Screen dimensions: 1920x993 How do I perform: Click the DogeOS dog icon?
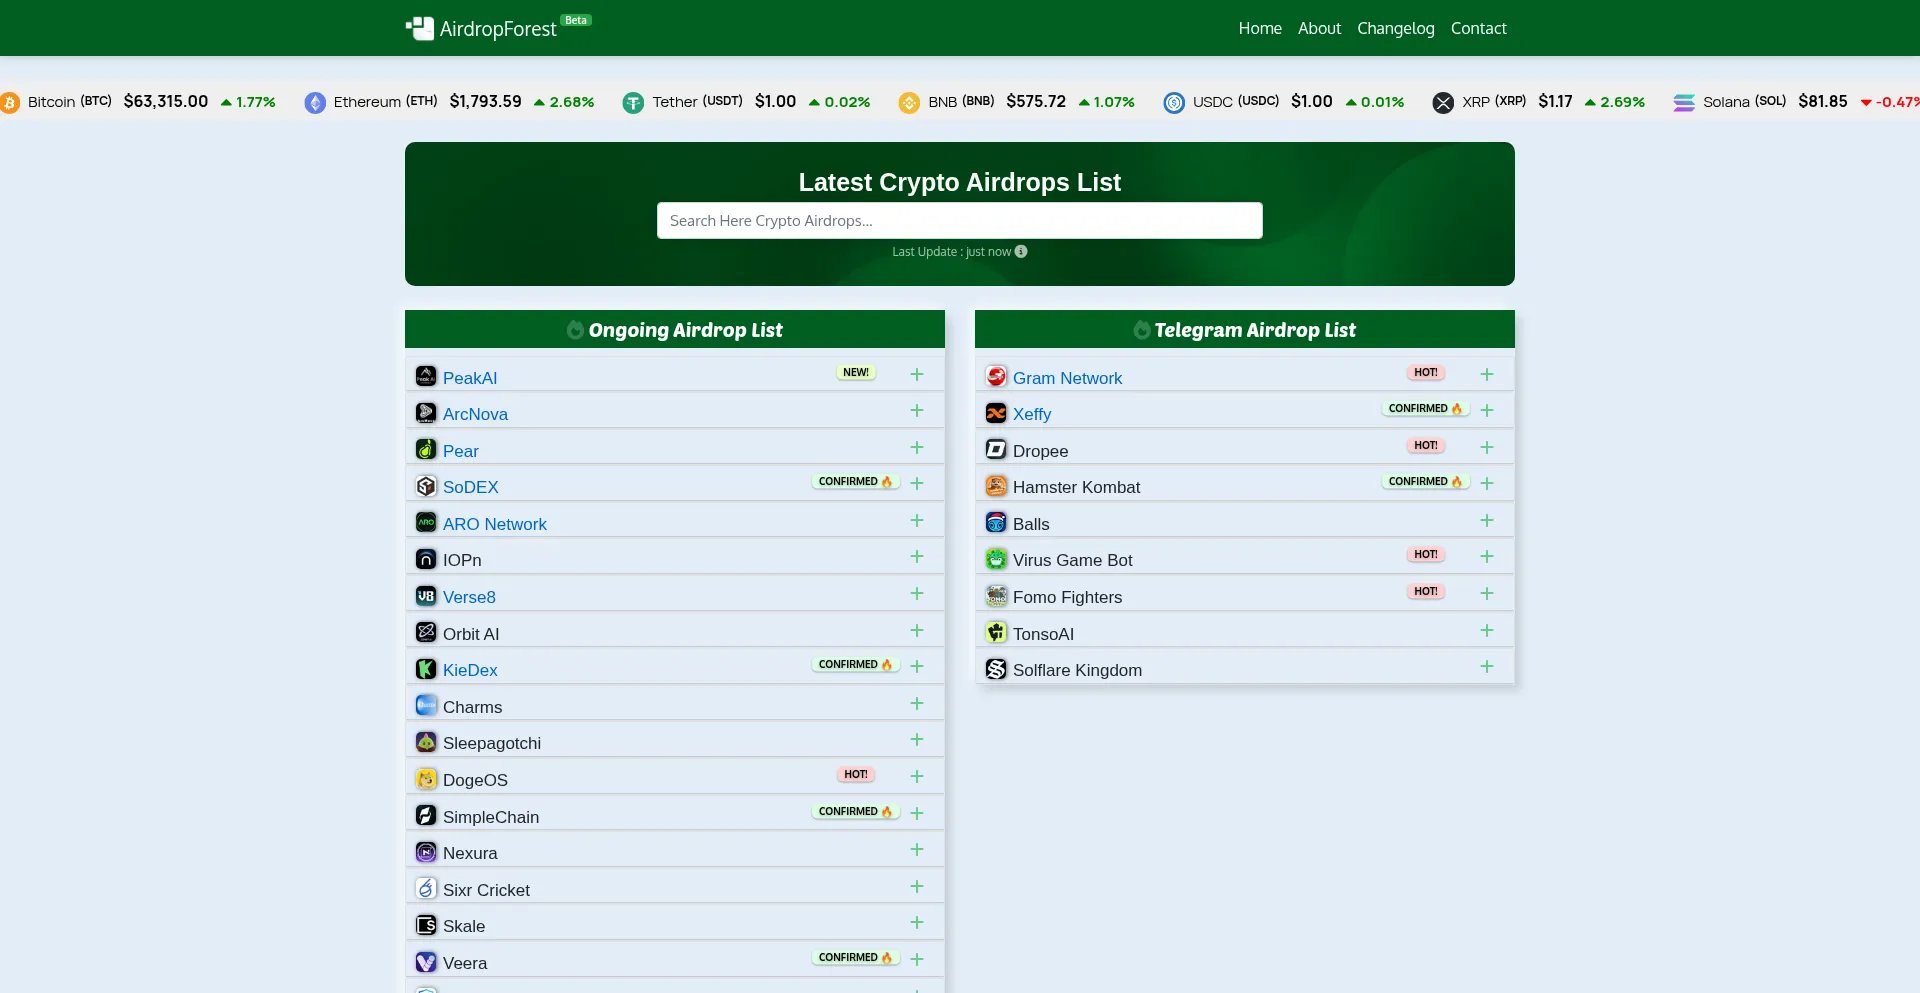click(426, 779)
